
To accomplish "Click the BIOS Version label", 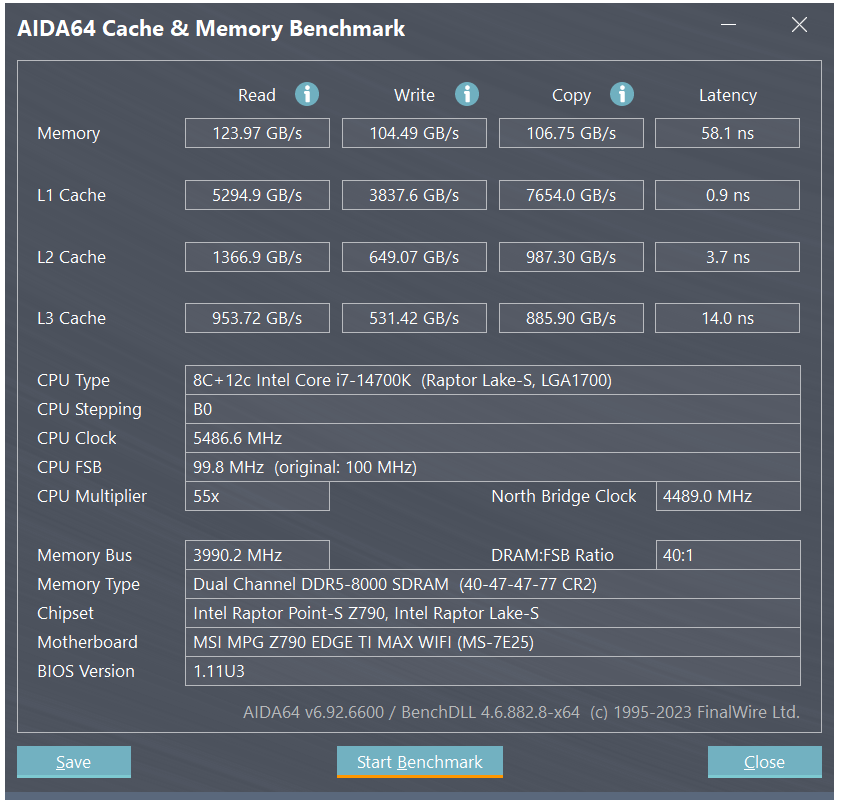I will pyautogui.click(x=86, y=672).
